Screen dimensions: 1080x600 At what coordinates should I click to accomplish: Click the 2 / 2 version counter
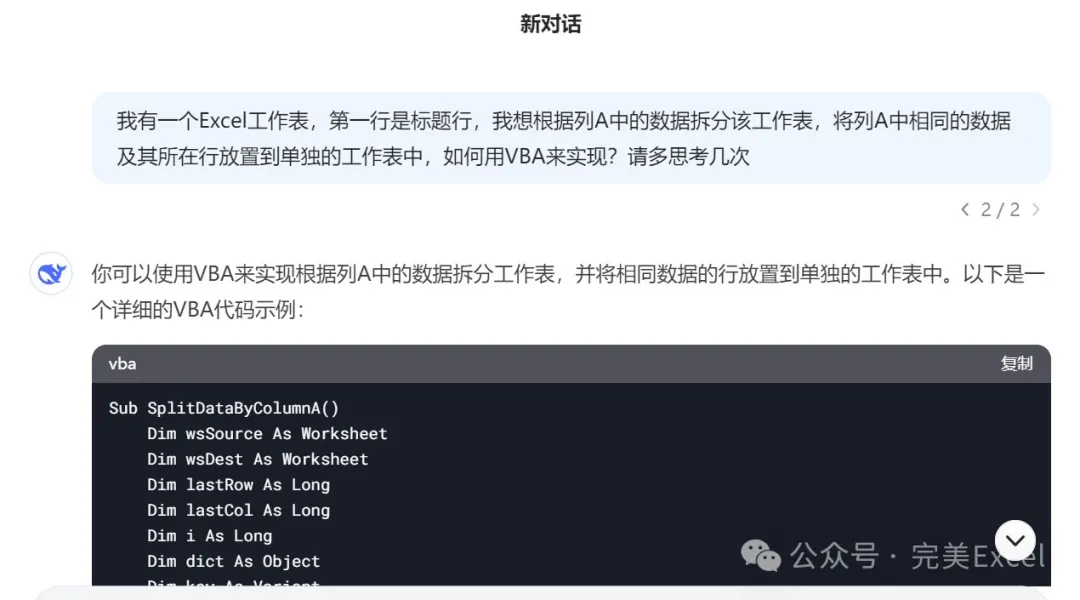coord(1000,209)
